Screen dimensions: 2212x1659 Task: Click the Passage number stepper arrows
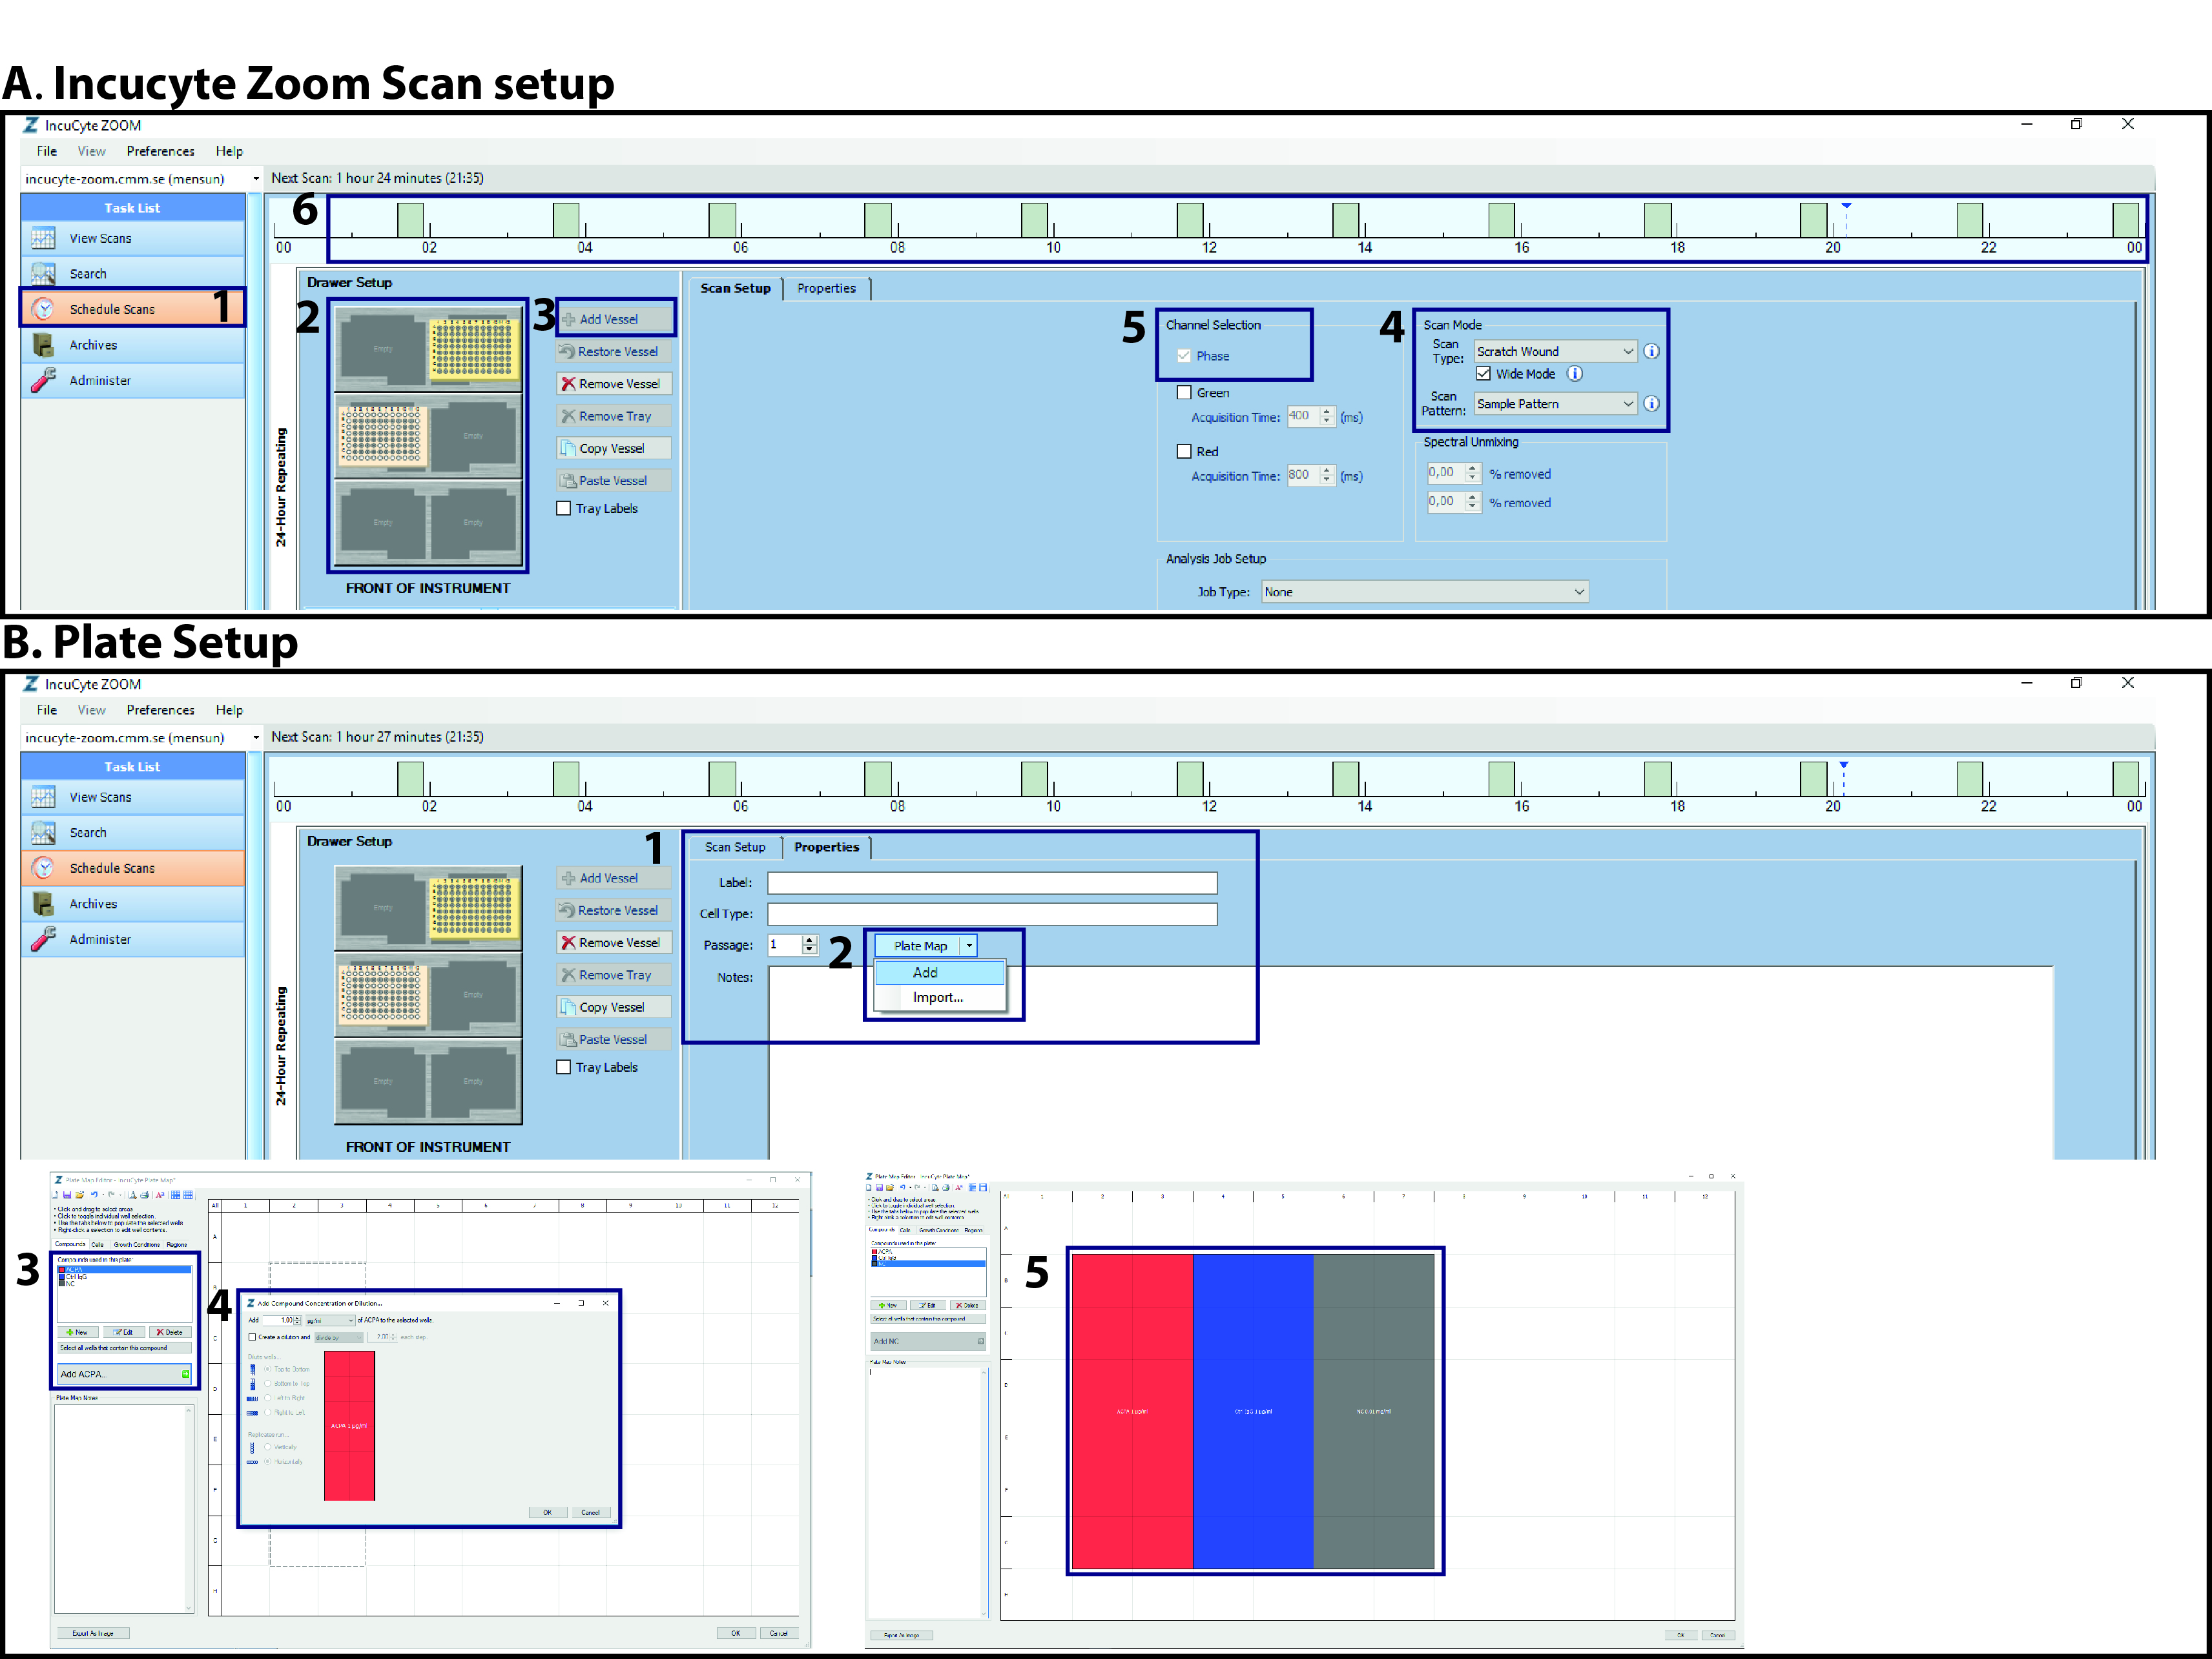pos(810,945)
